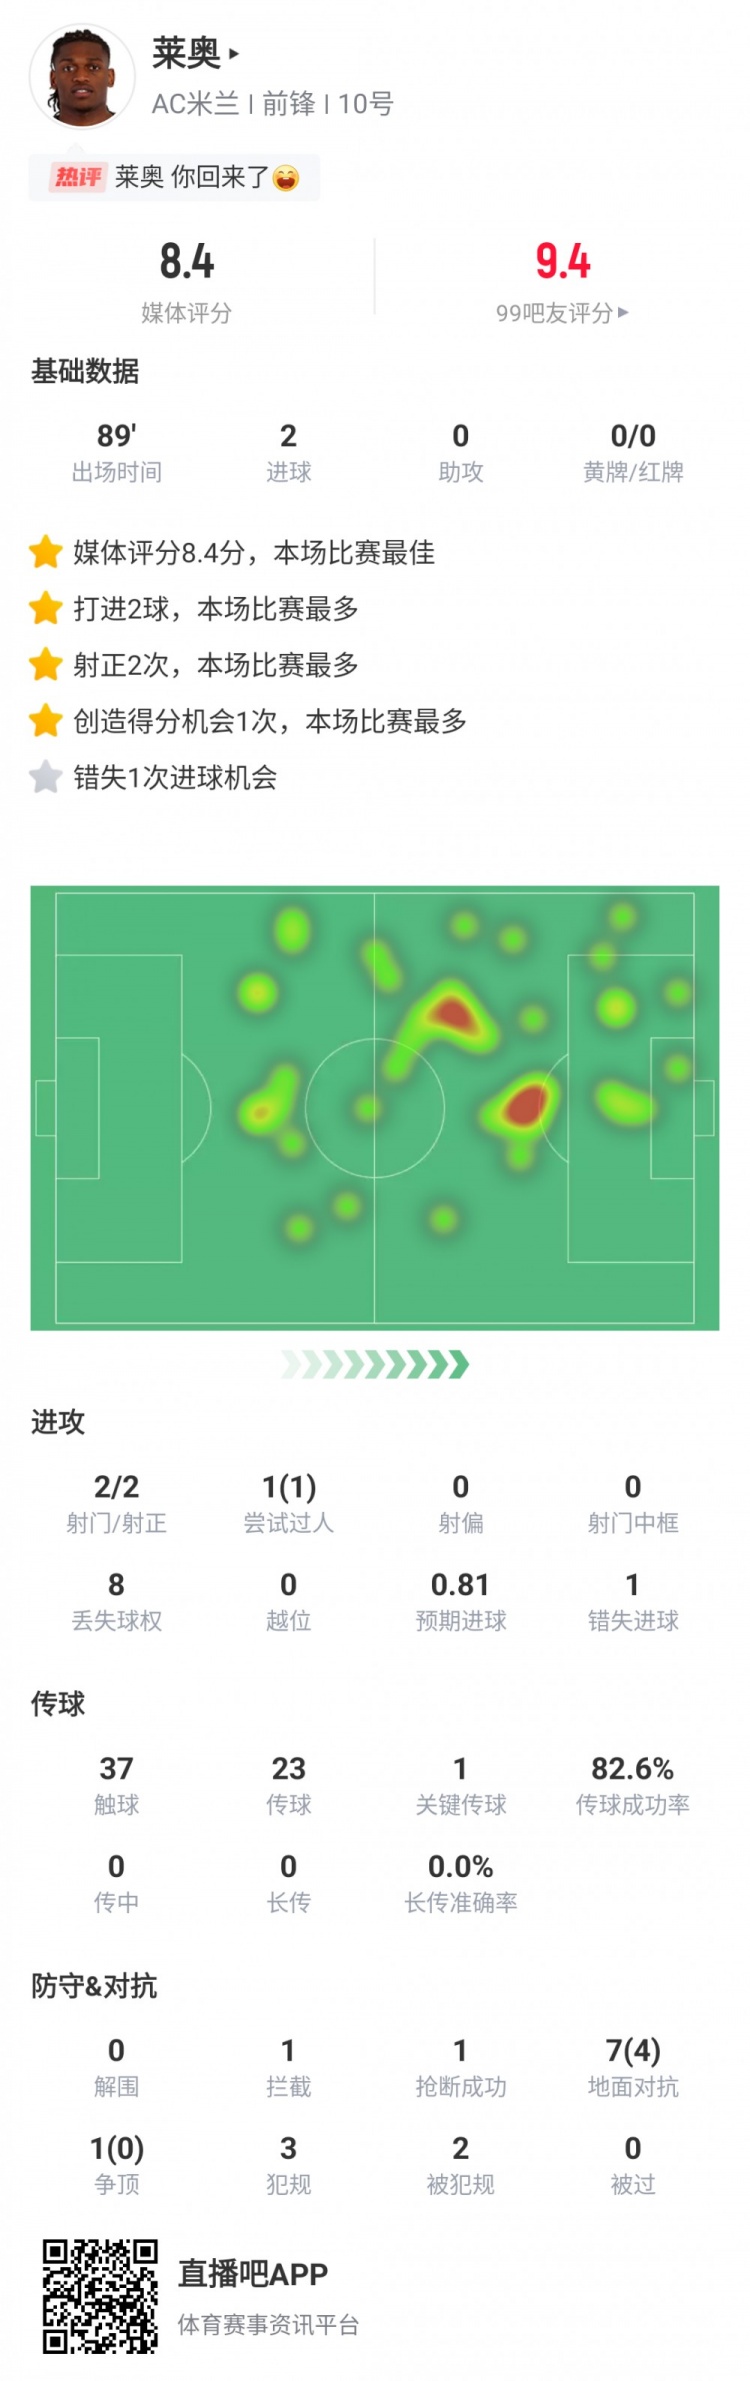Select the 进攻 section heading
This screenshot has width=750, height=2381.
(x=58, y=1422)
